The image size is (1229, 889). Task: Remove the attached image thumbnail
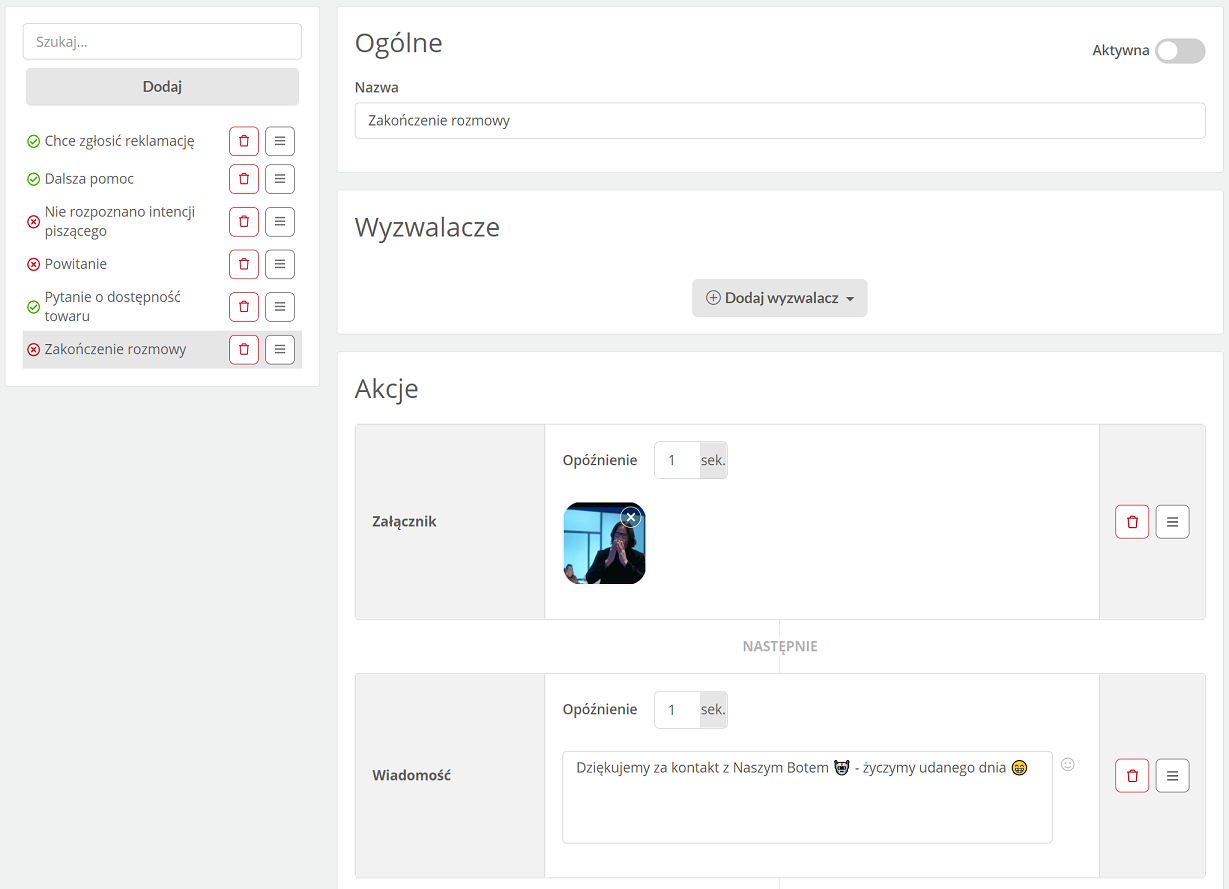coord(630,517)
